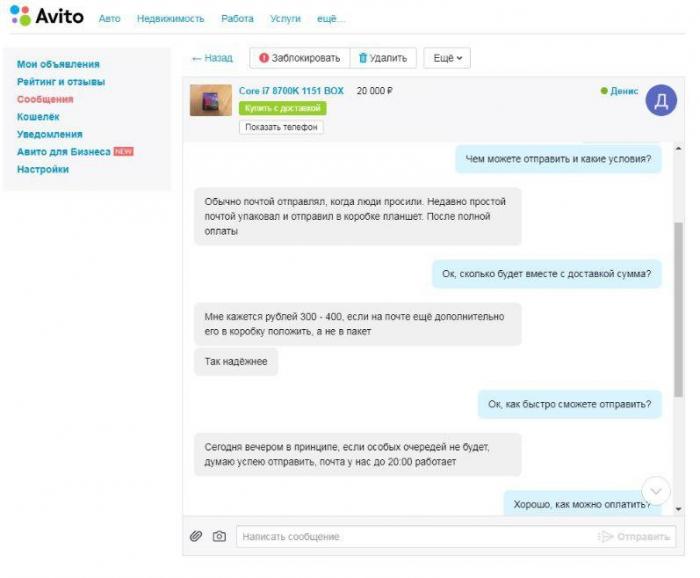Click the Написать сообщение input field
Viewport: 700px width, 578px height.
pos(415,536)
